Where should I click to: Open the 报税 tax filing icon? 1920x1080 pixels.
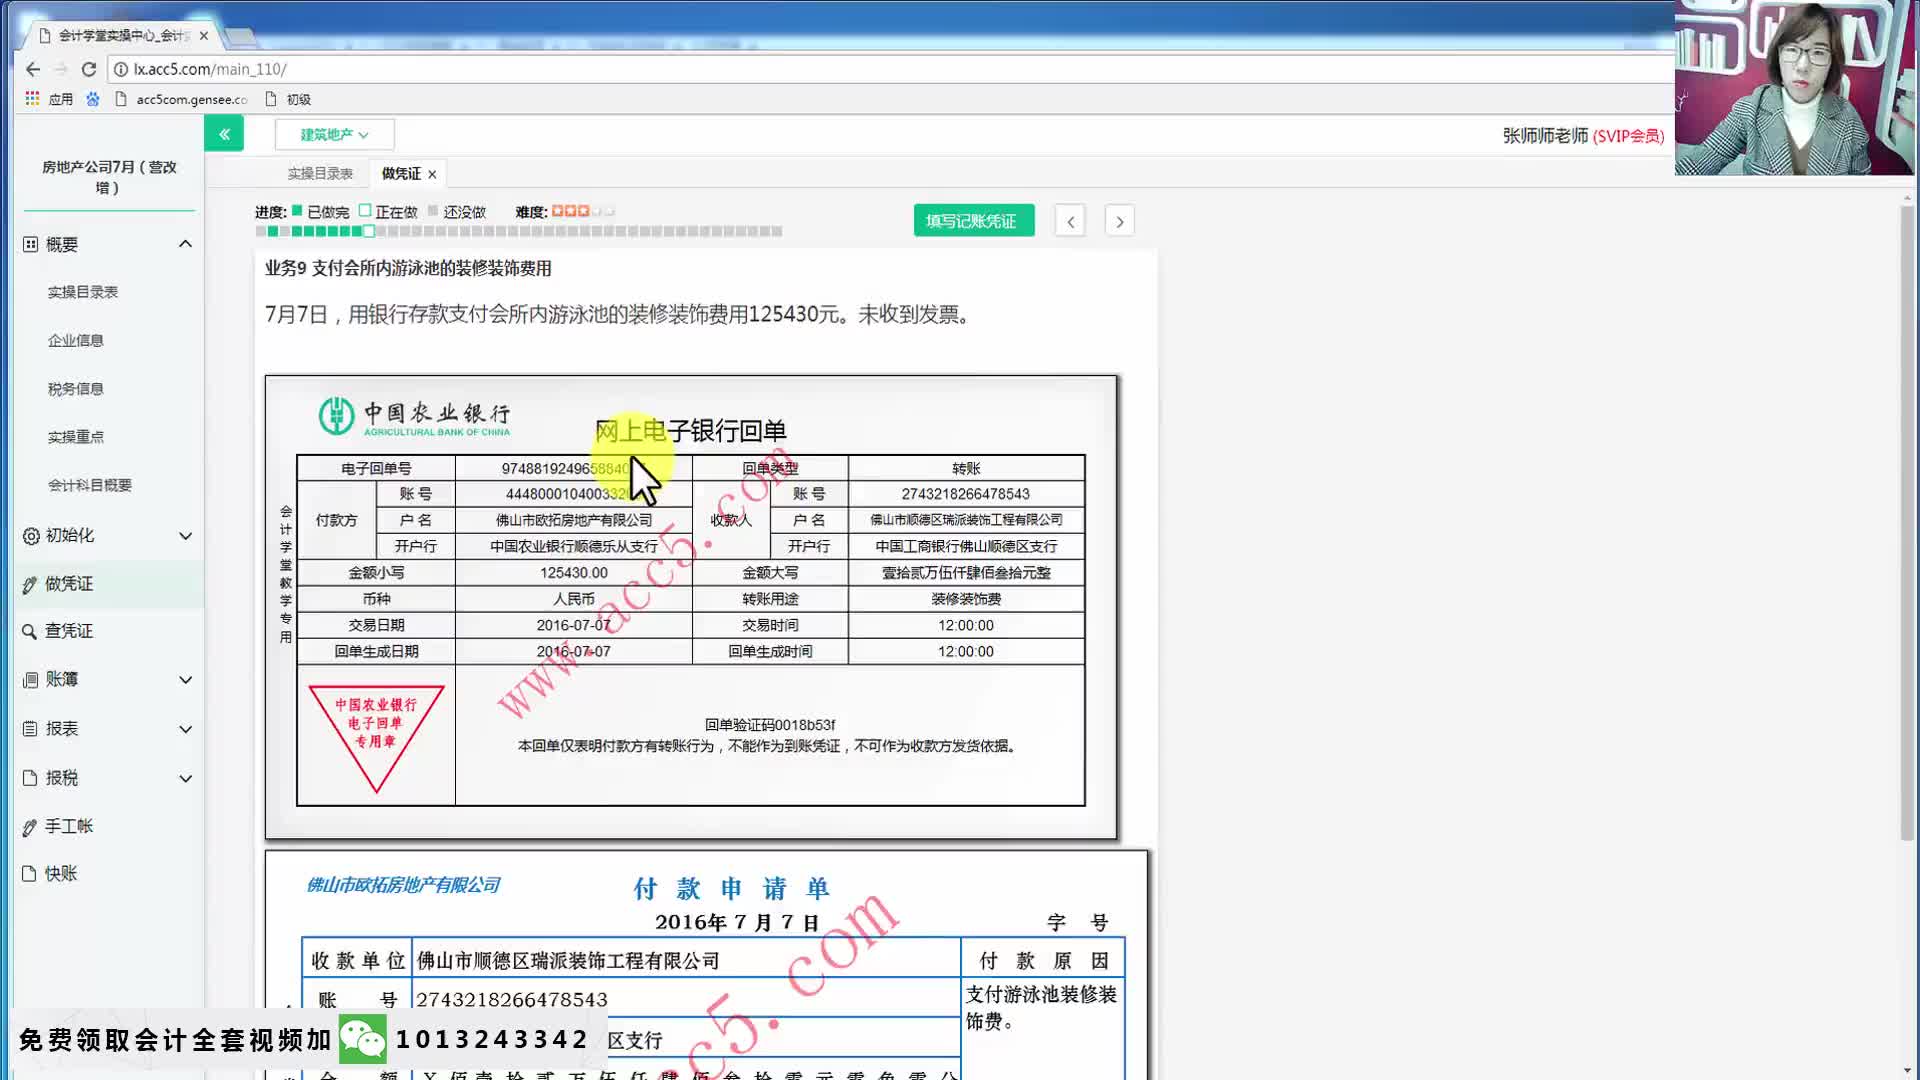click(30, 777)
